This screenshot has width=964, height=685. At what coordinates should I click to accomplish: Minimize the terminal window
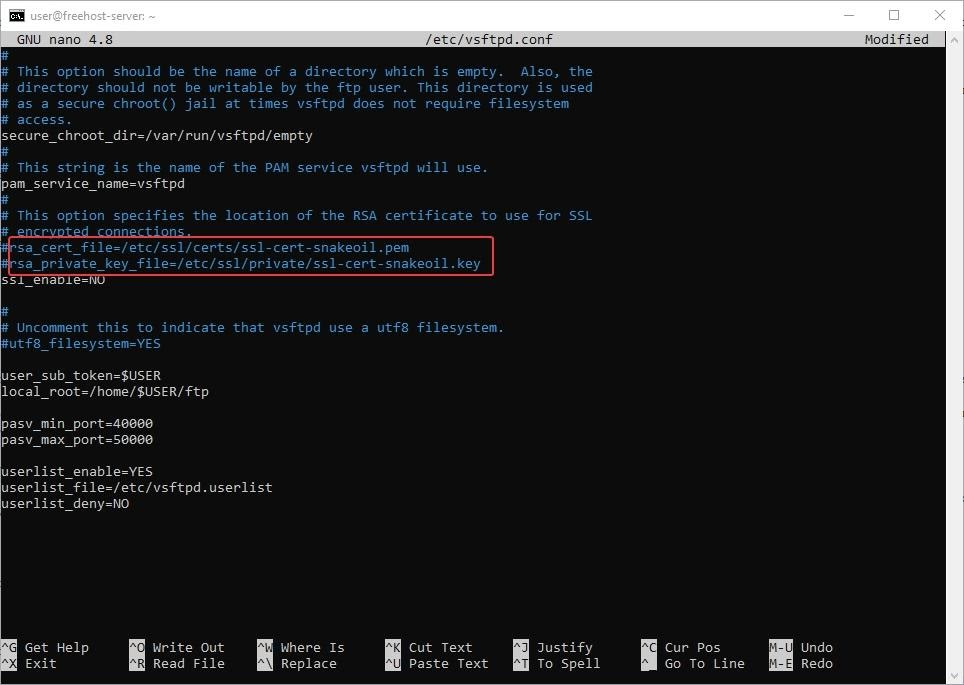(848, 15)
